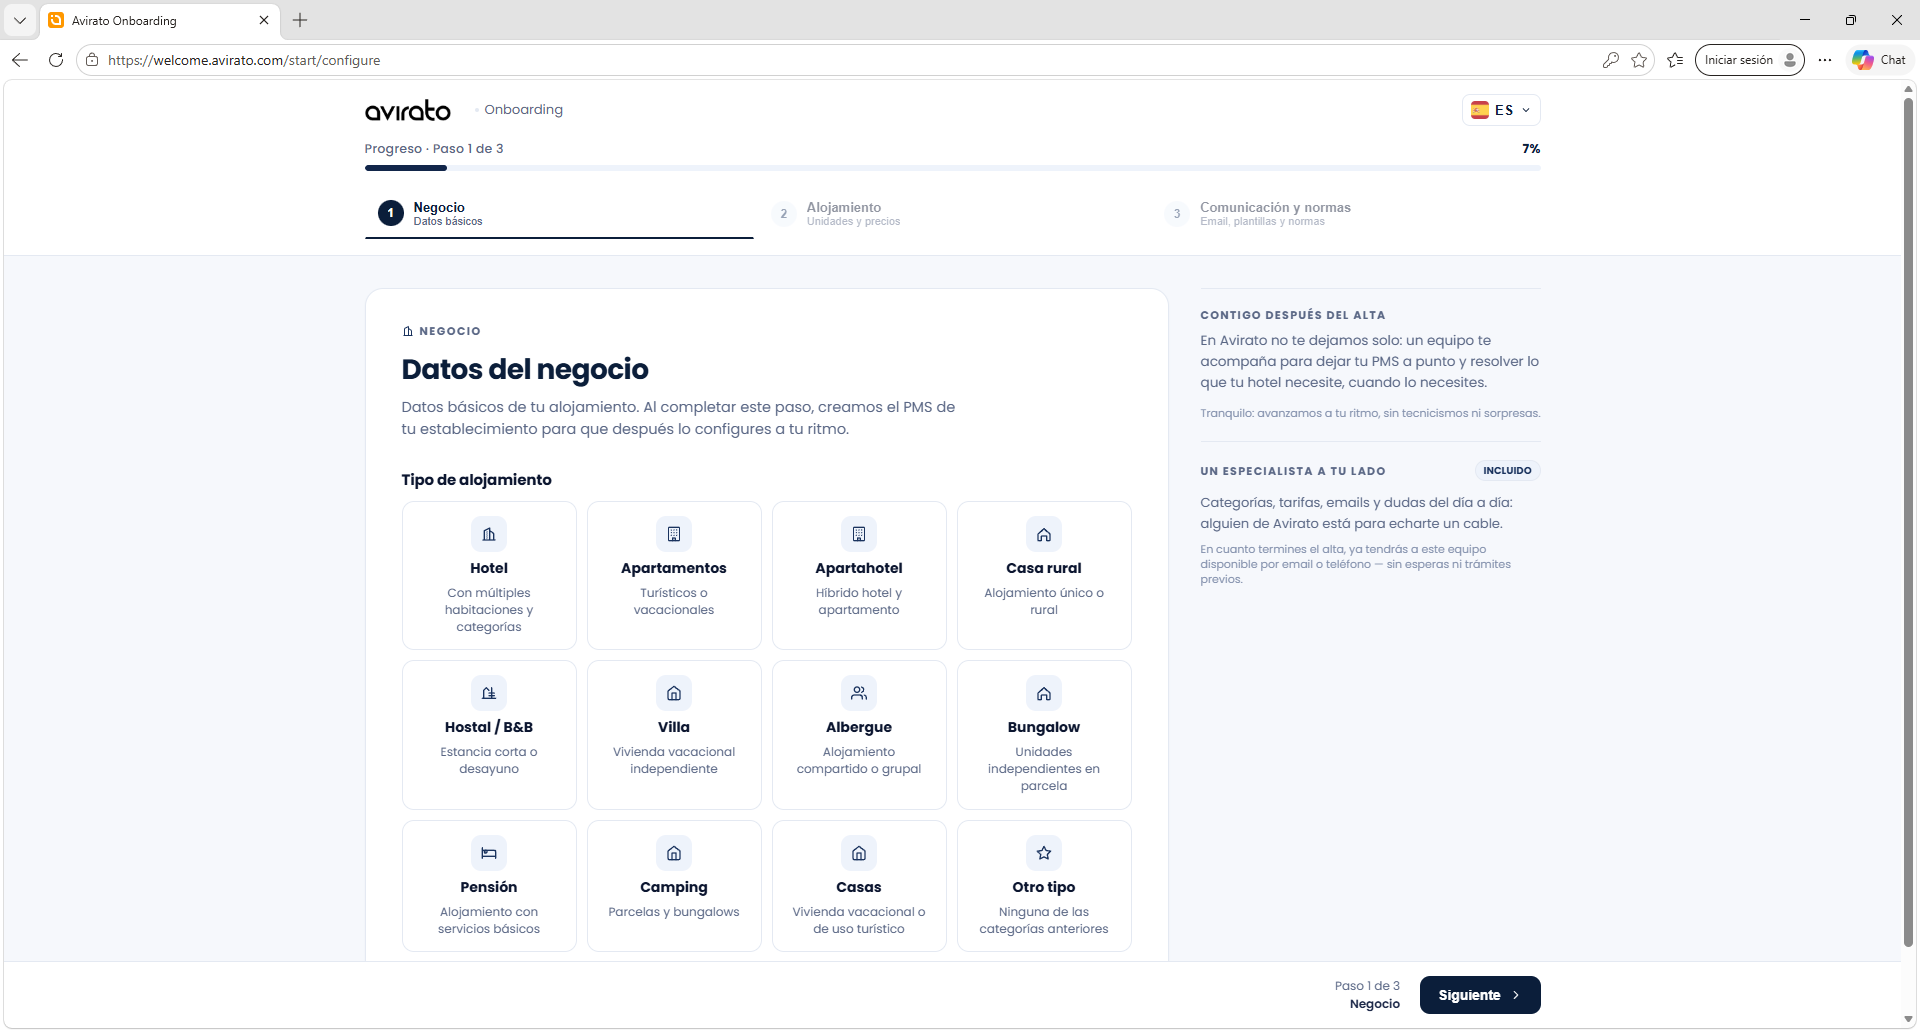Click the page vertical scrollbar

[1908, 520]
